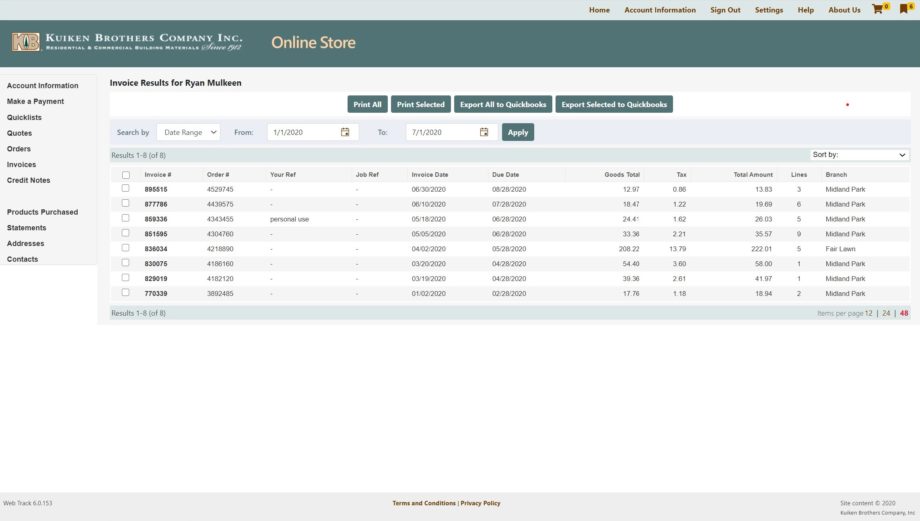The image size is (920, 521).
Task: Open Statements in the sidebar
Action: 26,228
